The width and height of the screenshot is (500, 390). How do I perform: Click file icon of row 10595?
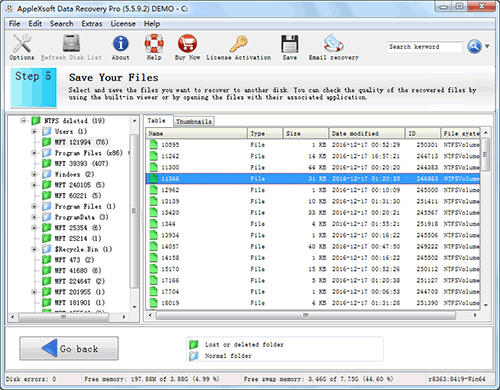(153, 144)
